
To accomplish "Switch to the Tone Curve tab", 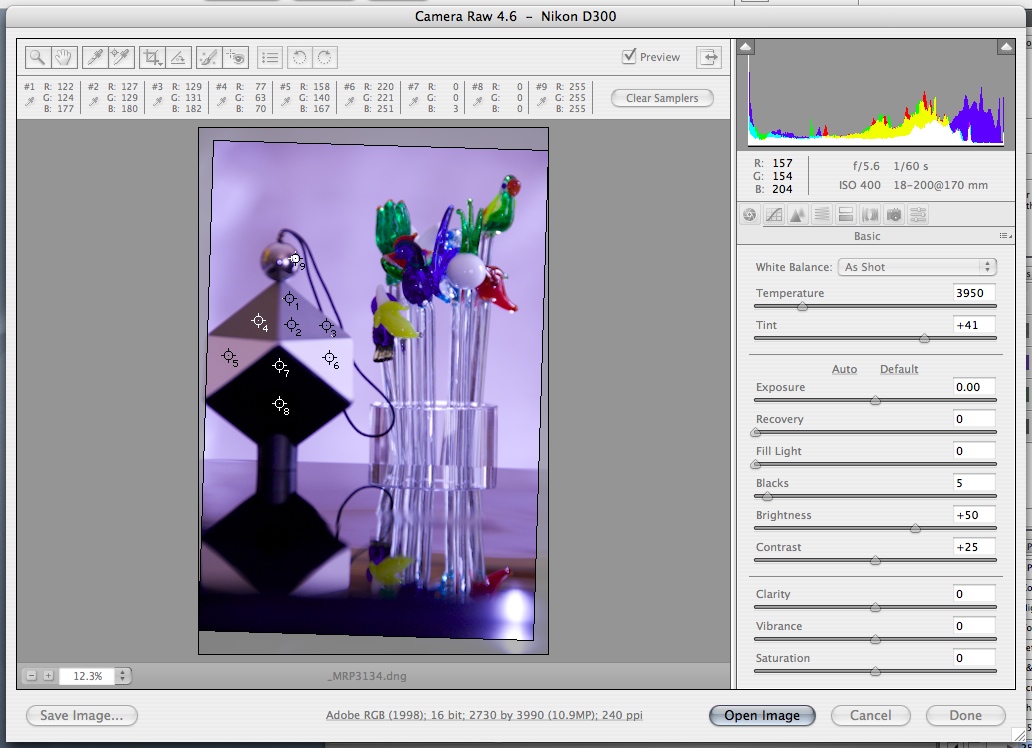I will point(773,214).
